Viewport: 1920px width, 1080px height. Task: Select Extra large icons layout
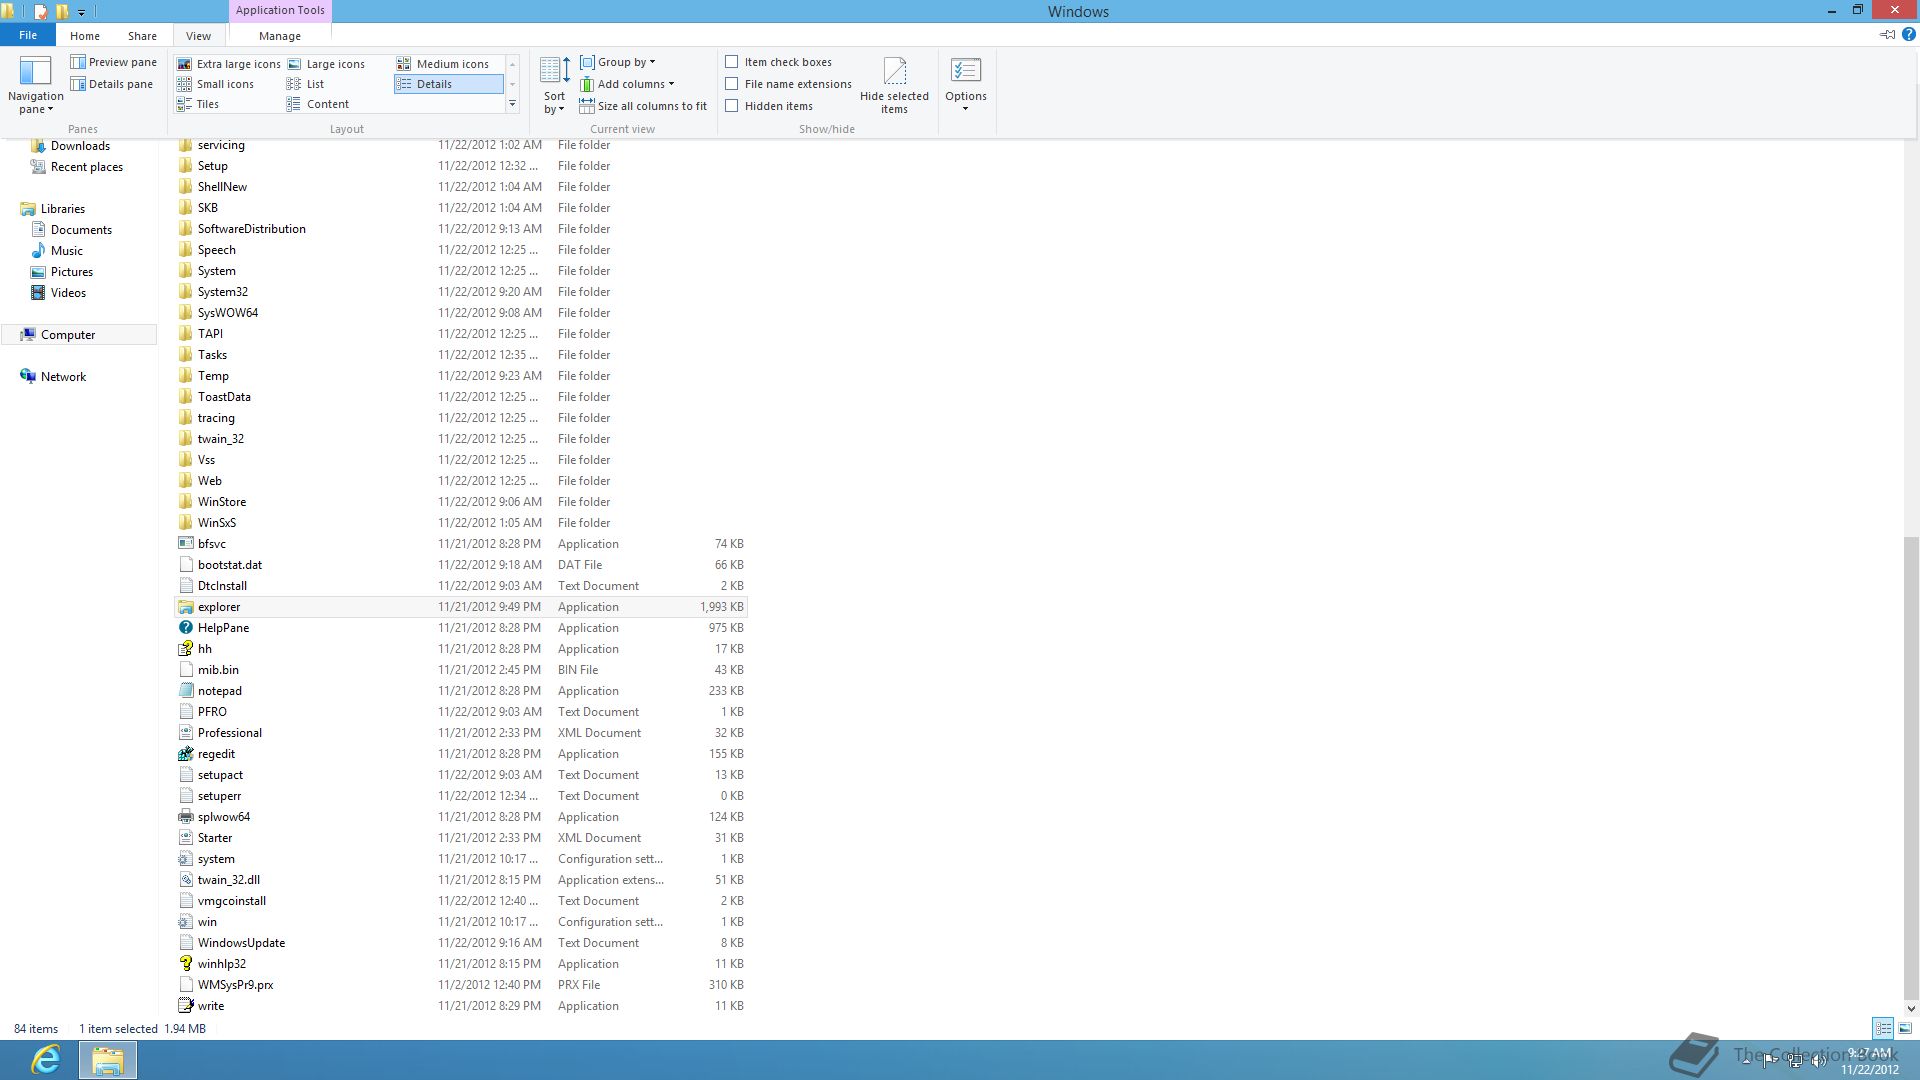coord(229,64)
